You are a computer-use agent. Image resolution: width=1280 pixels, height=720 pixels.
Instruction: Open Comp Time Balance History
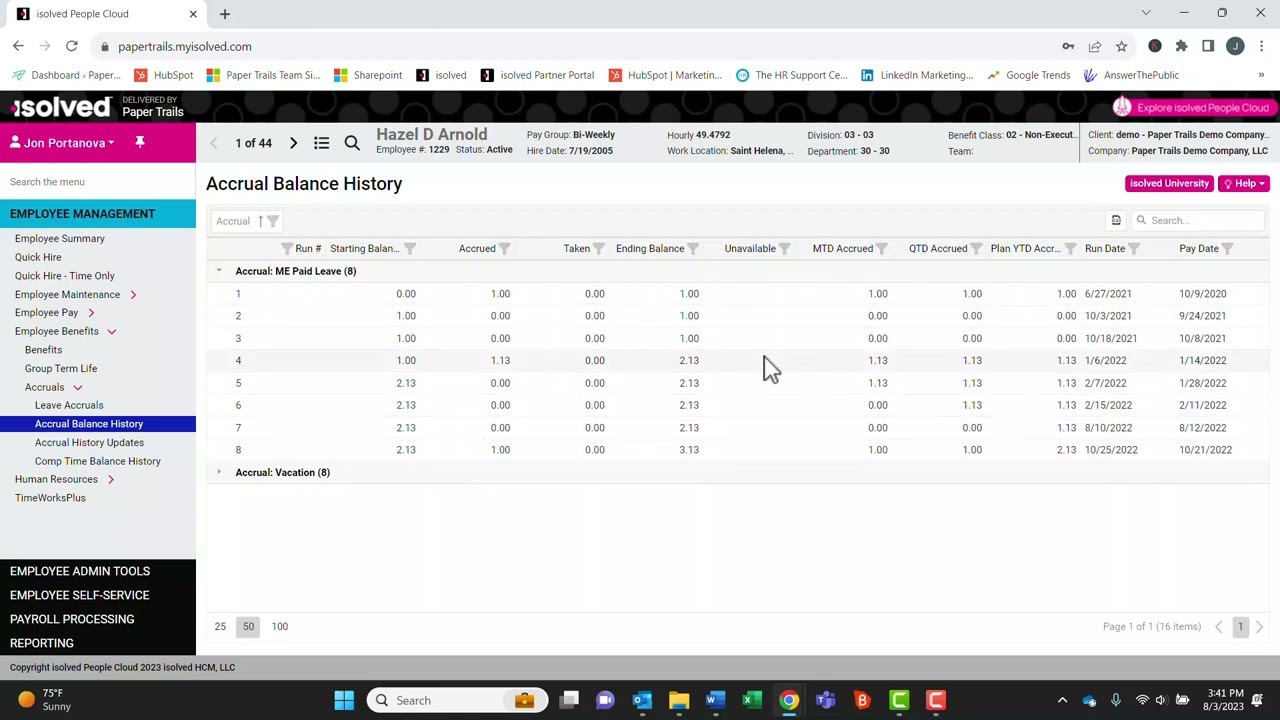point(97,461)
